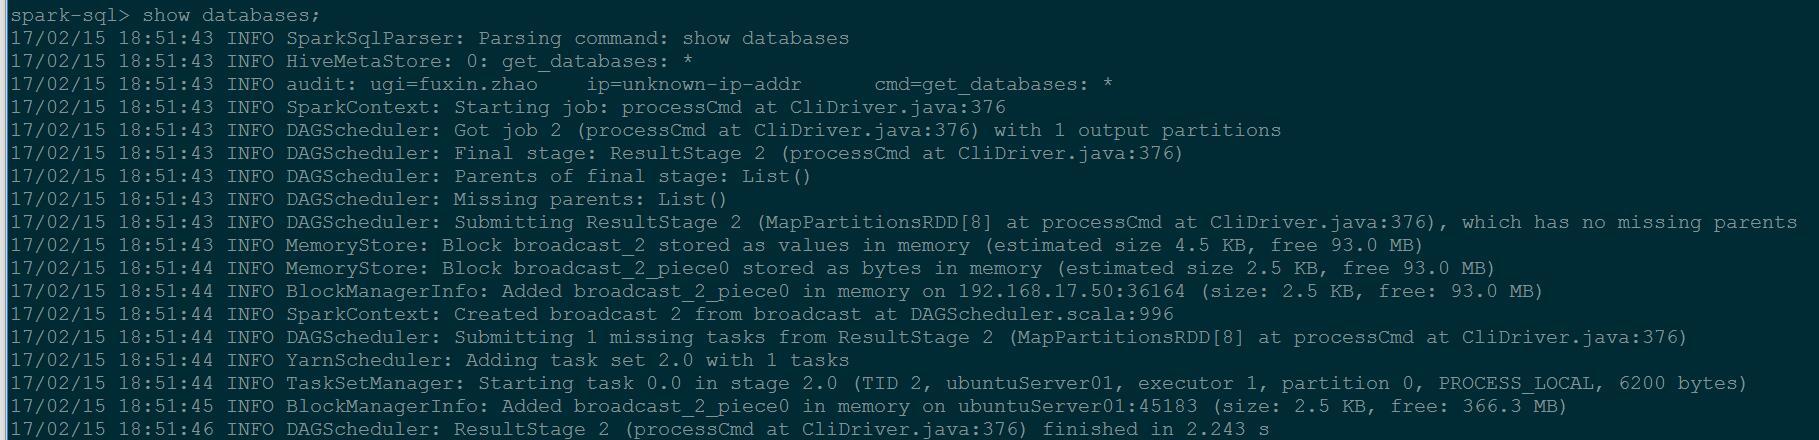Click MemoryStore broadcast_2_piece0 stored as bytes line

tap(752, 268)
